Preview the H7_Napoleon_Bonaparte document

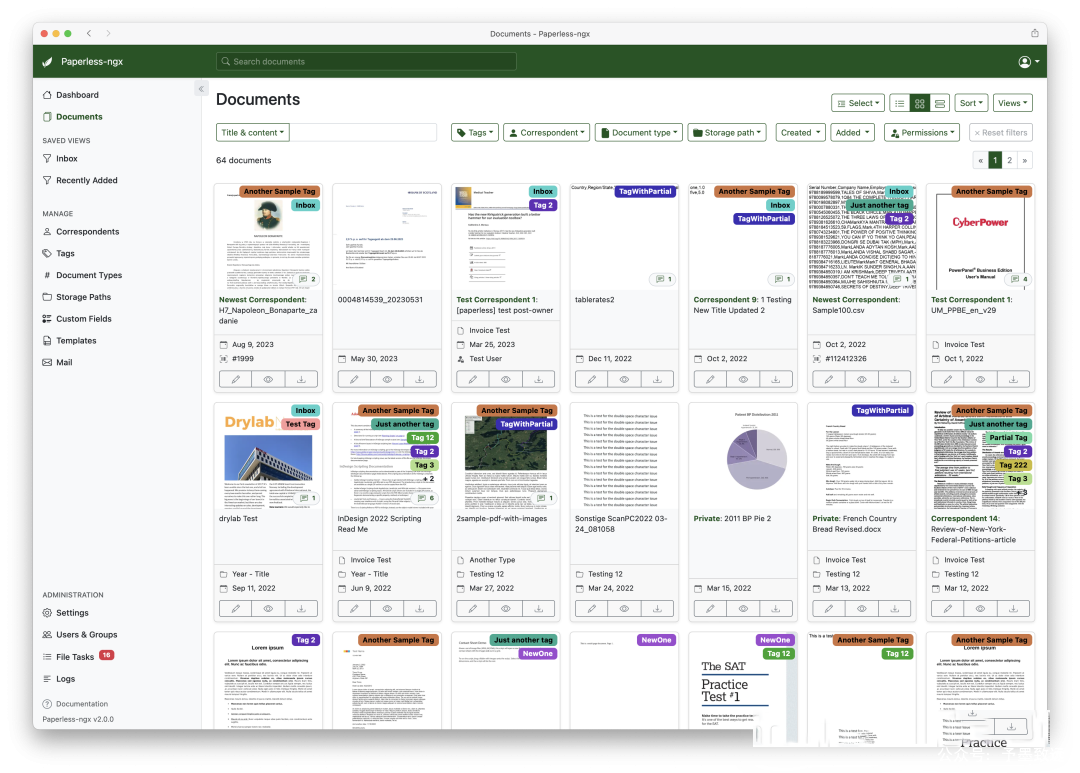click(x=269, y=380)
